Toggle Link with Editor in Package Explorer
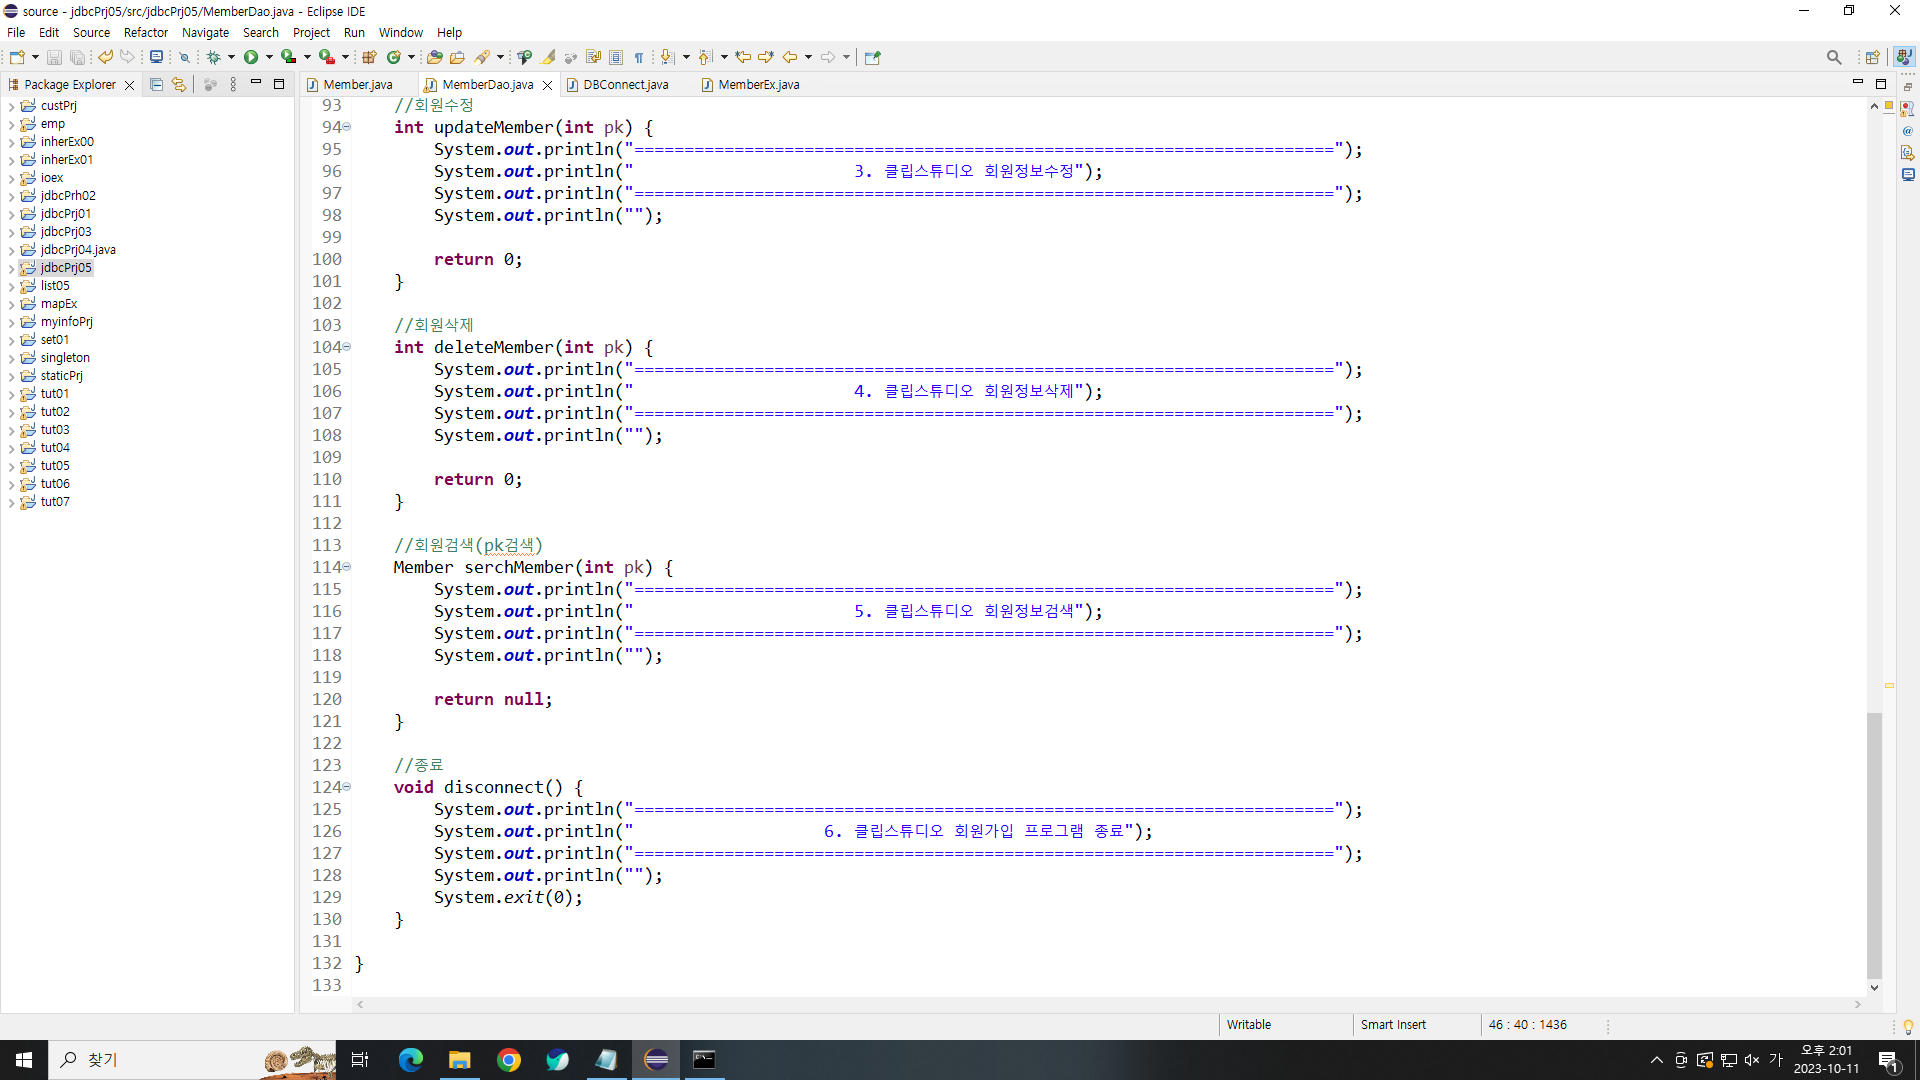 [x=179, y=85]
